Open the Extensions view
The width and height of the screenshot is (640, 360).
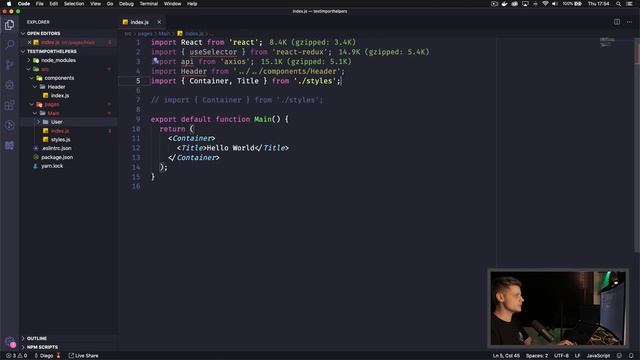(x=9, y=105)
